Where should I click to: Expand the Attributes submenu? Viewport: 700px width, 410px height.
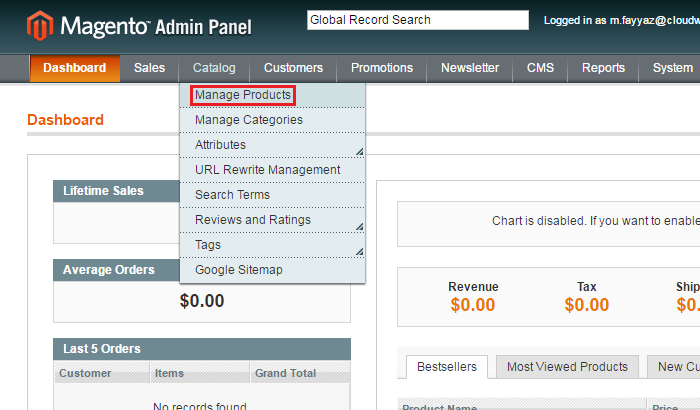click(x=272, y=145)
